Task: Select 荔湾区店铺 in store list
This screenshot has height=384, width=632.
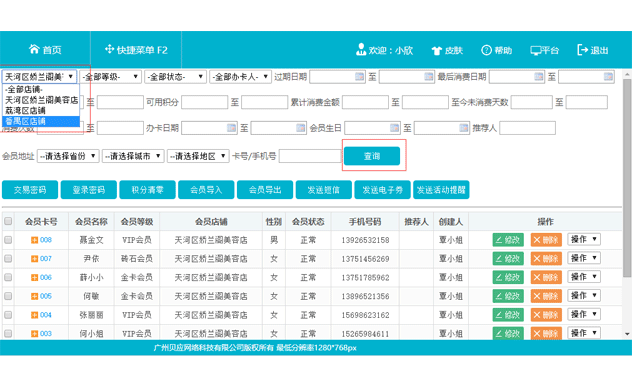Action: click(x=41, y=110)
